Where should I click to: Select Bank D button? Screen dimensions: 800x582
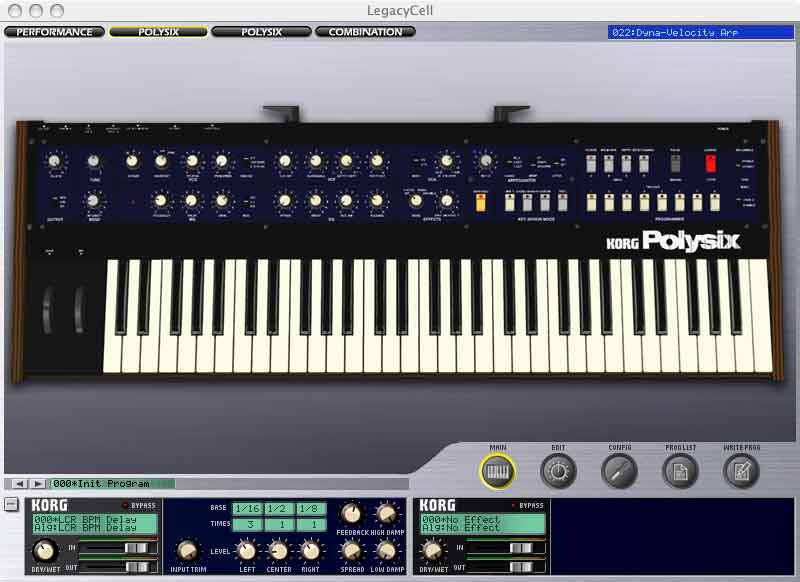[644, 163]
